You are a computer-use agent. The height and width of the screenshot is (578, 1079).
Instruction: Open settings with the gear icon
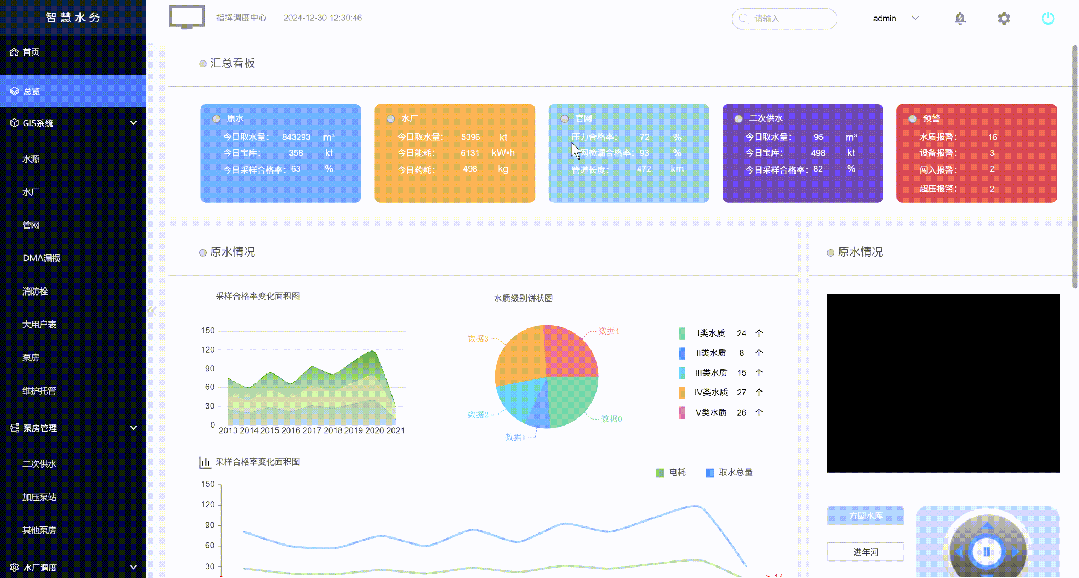pyautogui.click(x=1004, y=19)
